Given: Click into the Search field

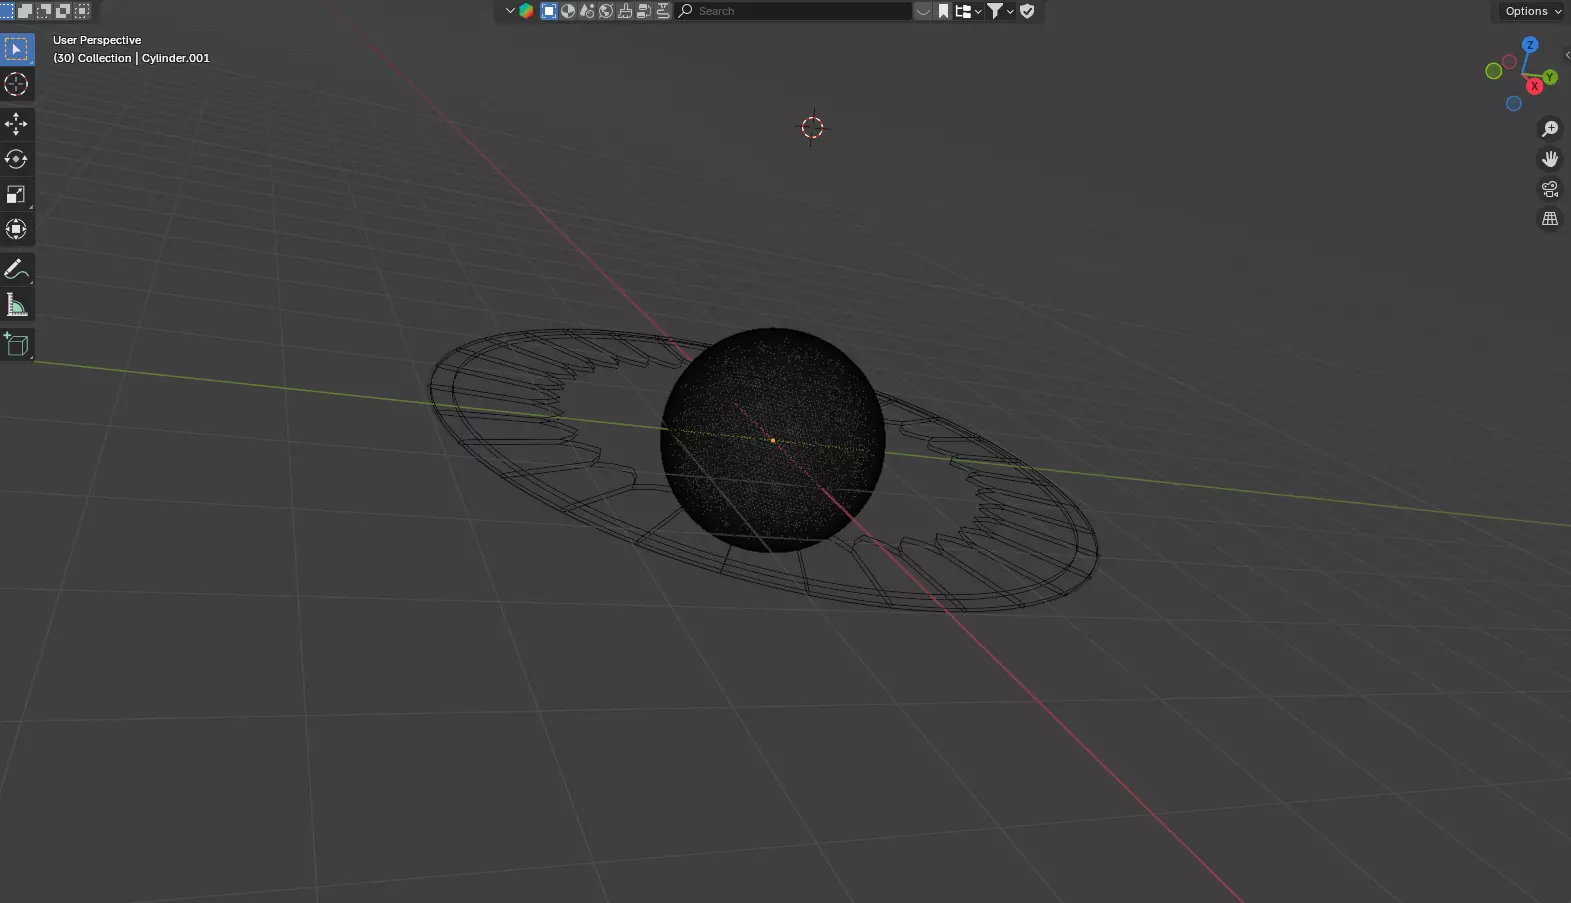Looking at the screenshot, I should (794, 11).
